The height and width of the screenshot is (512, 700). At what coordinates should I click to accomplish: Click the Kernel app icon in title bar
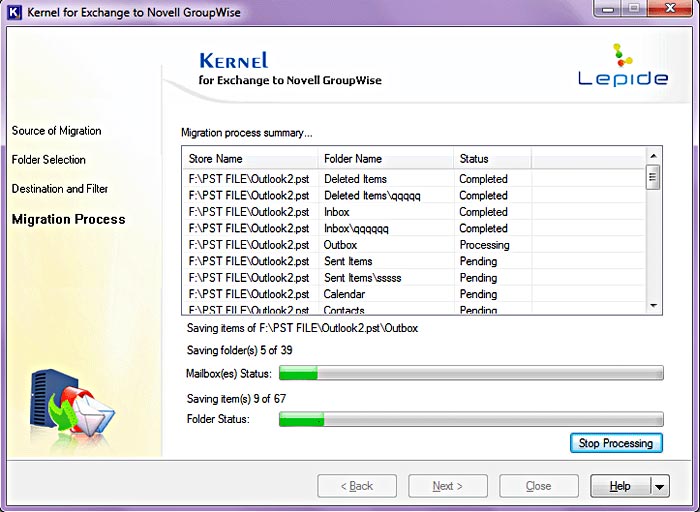pos(14,12)
